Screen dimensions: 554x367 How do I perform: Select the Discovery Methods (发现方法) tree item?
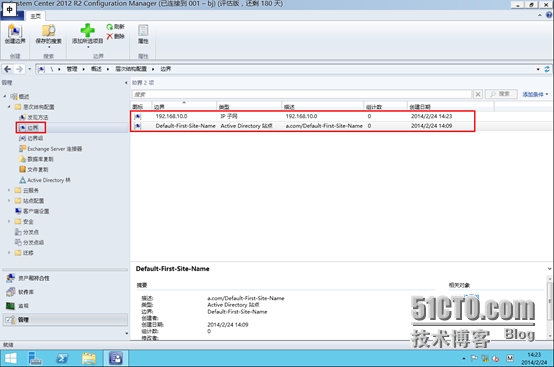pyautogui.click(x=34, y=117)
